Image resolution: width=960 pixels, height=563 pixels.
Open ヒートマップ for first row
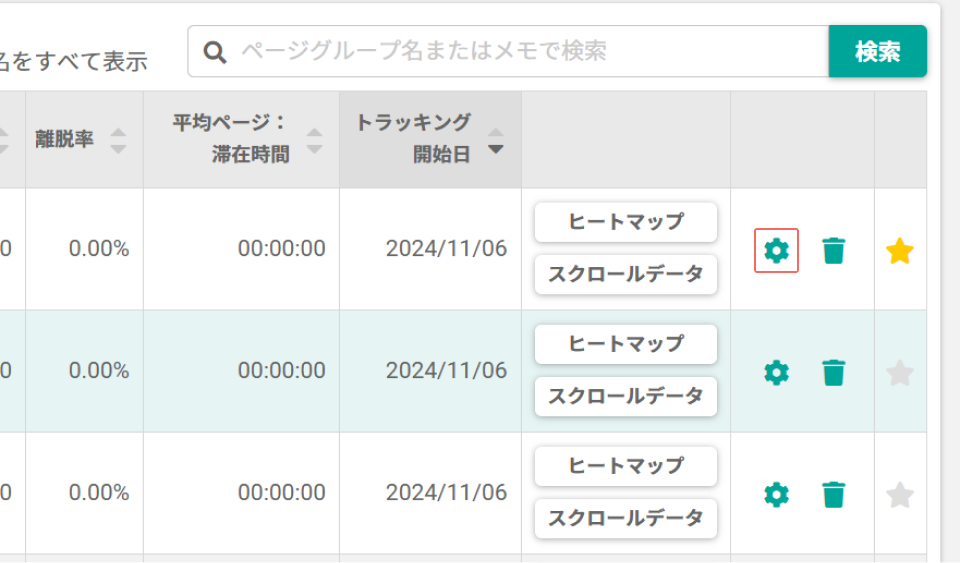click(x=626, y=222)
